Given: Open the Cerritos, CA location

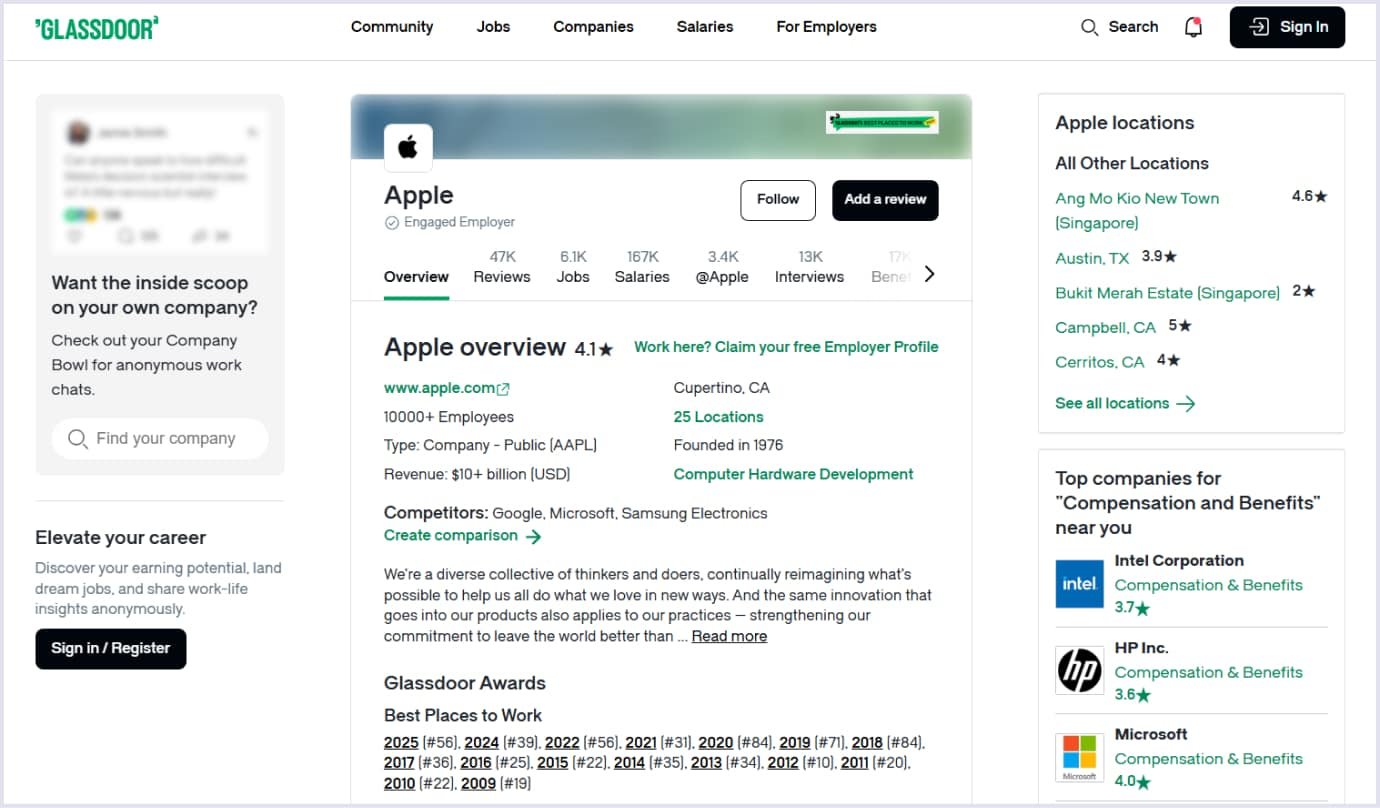Looking at the screenshot, I should click(1100, 362).
